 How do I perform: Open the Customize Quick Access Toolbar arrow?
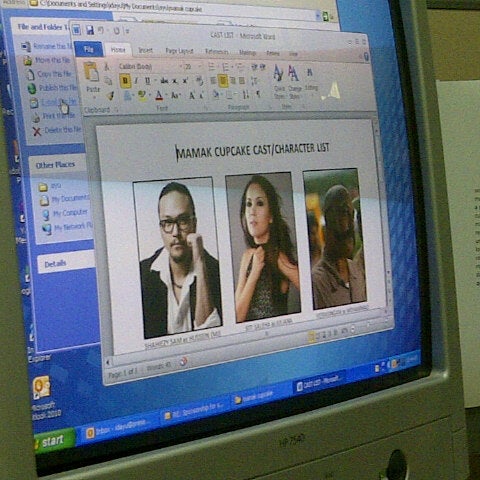pos(127,31)
